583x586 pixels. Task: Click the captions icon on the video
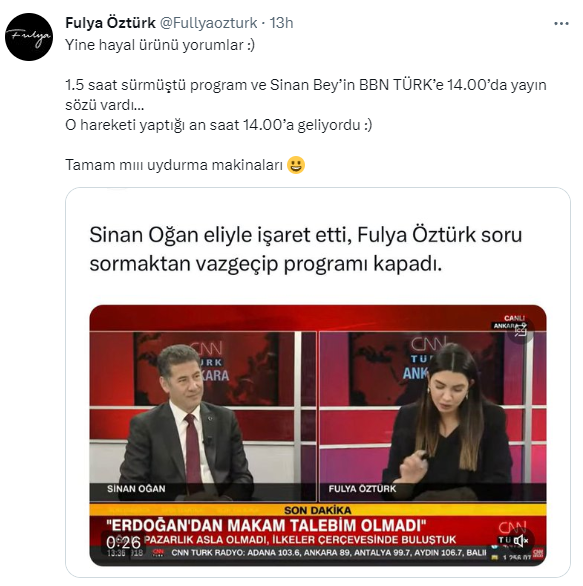520,330
